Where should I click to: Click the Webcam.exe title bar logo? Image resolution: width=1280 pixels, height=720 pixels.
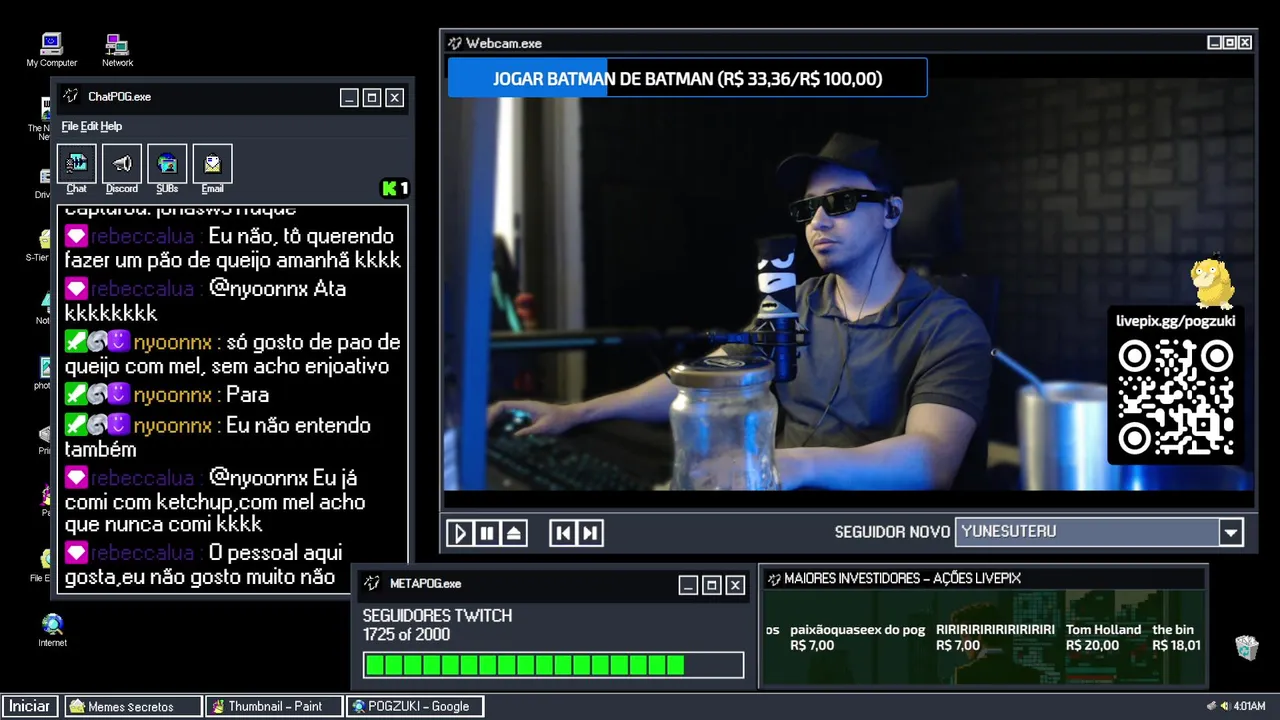point(455,43)
